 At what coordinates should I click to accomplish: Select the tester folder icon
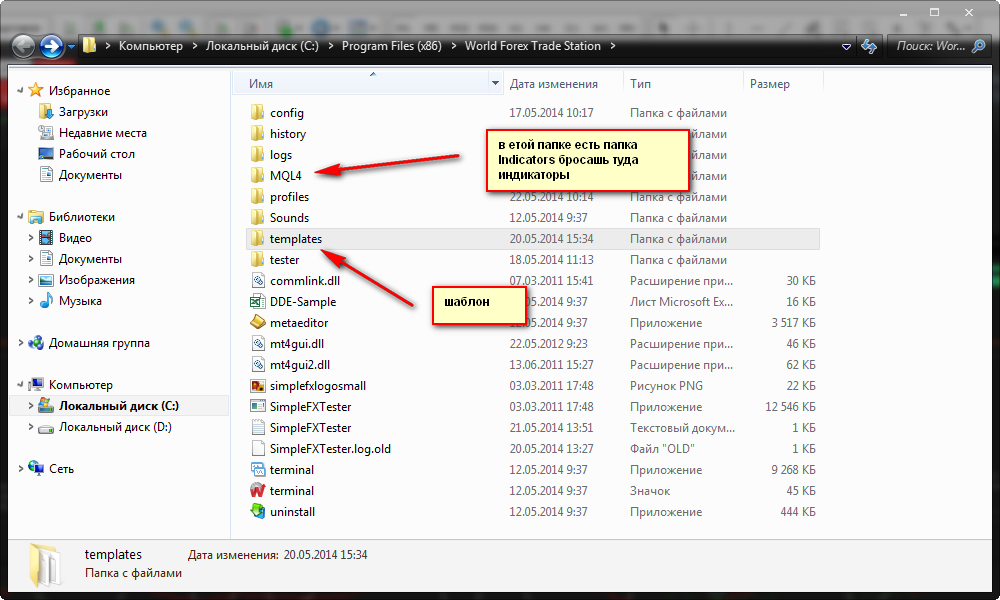[x=258, y=260]
